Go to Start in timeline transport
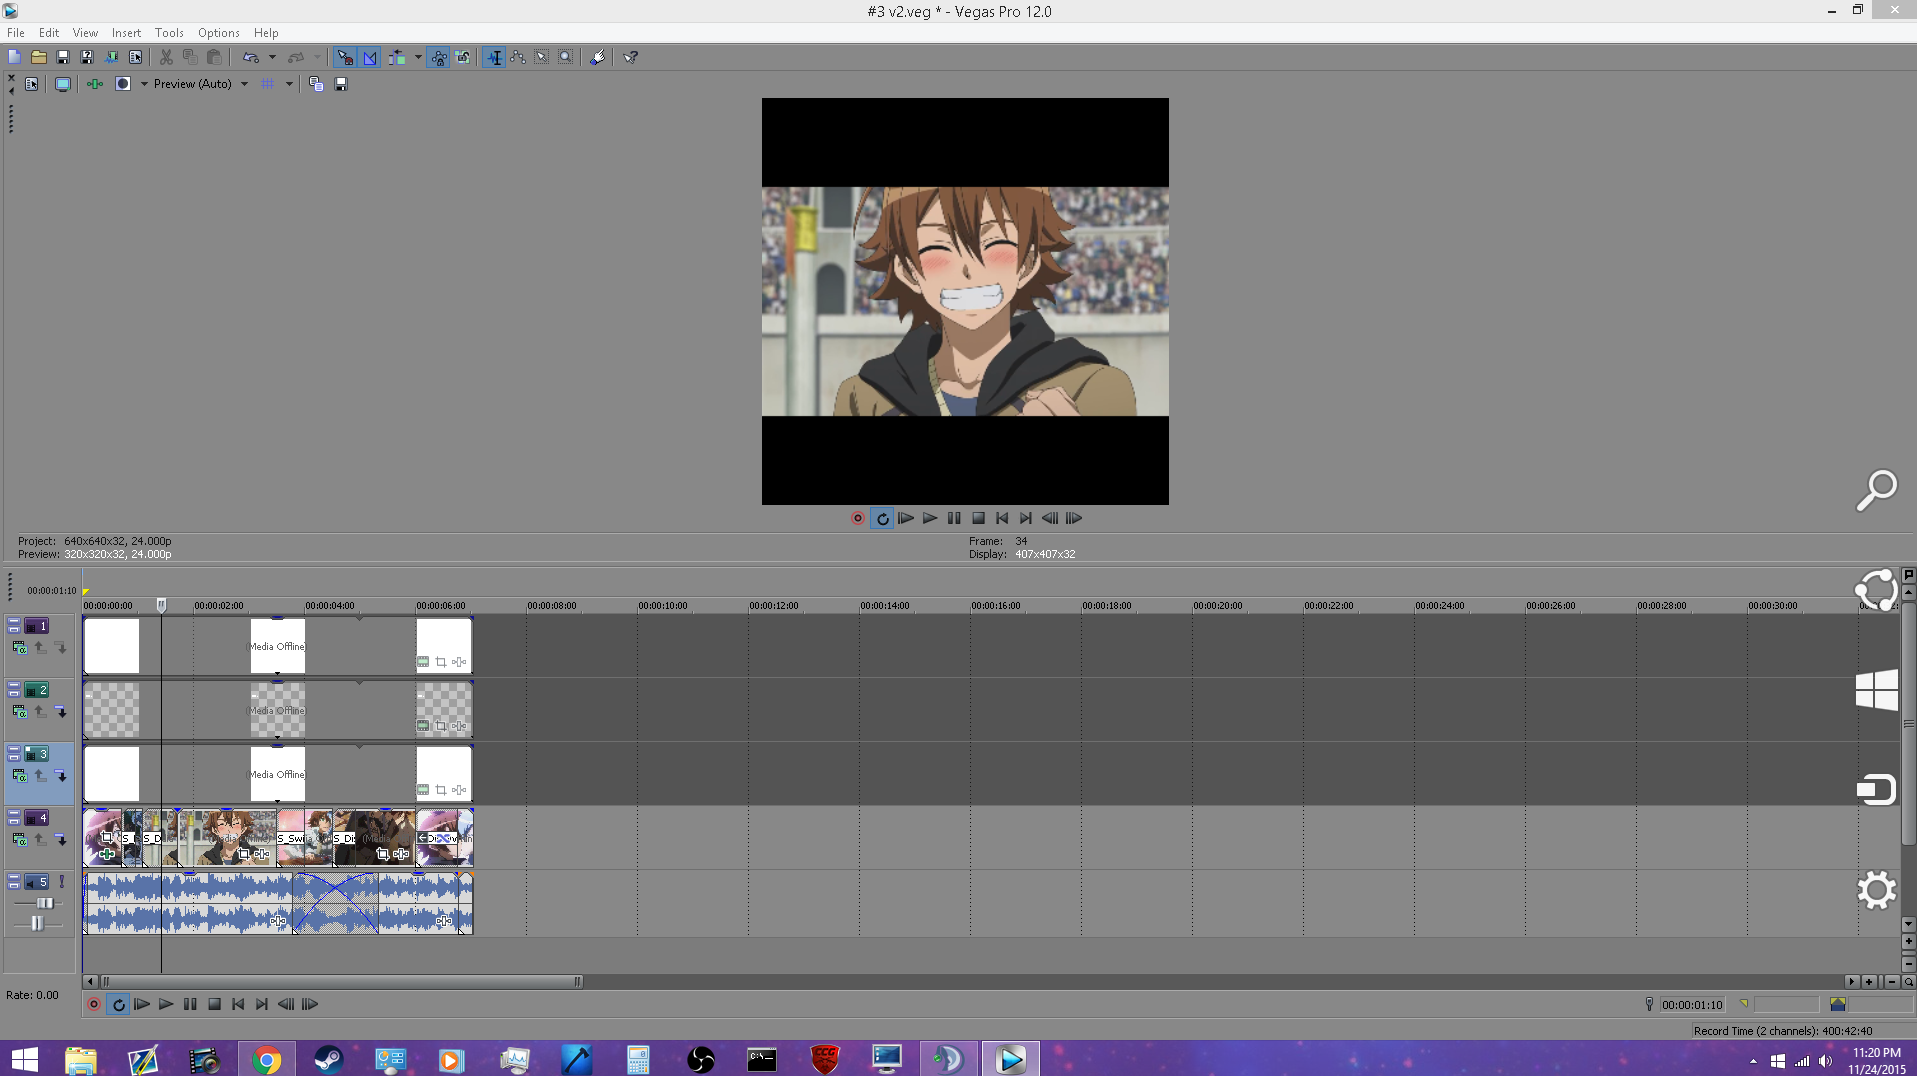 coord(238,1004)
